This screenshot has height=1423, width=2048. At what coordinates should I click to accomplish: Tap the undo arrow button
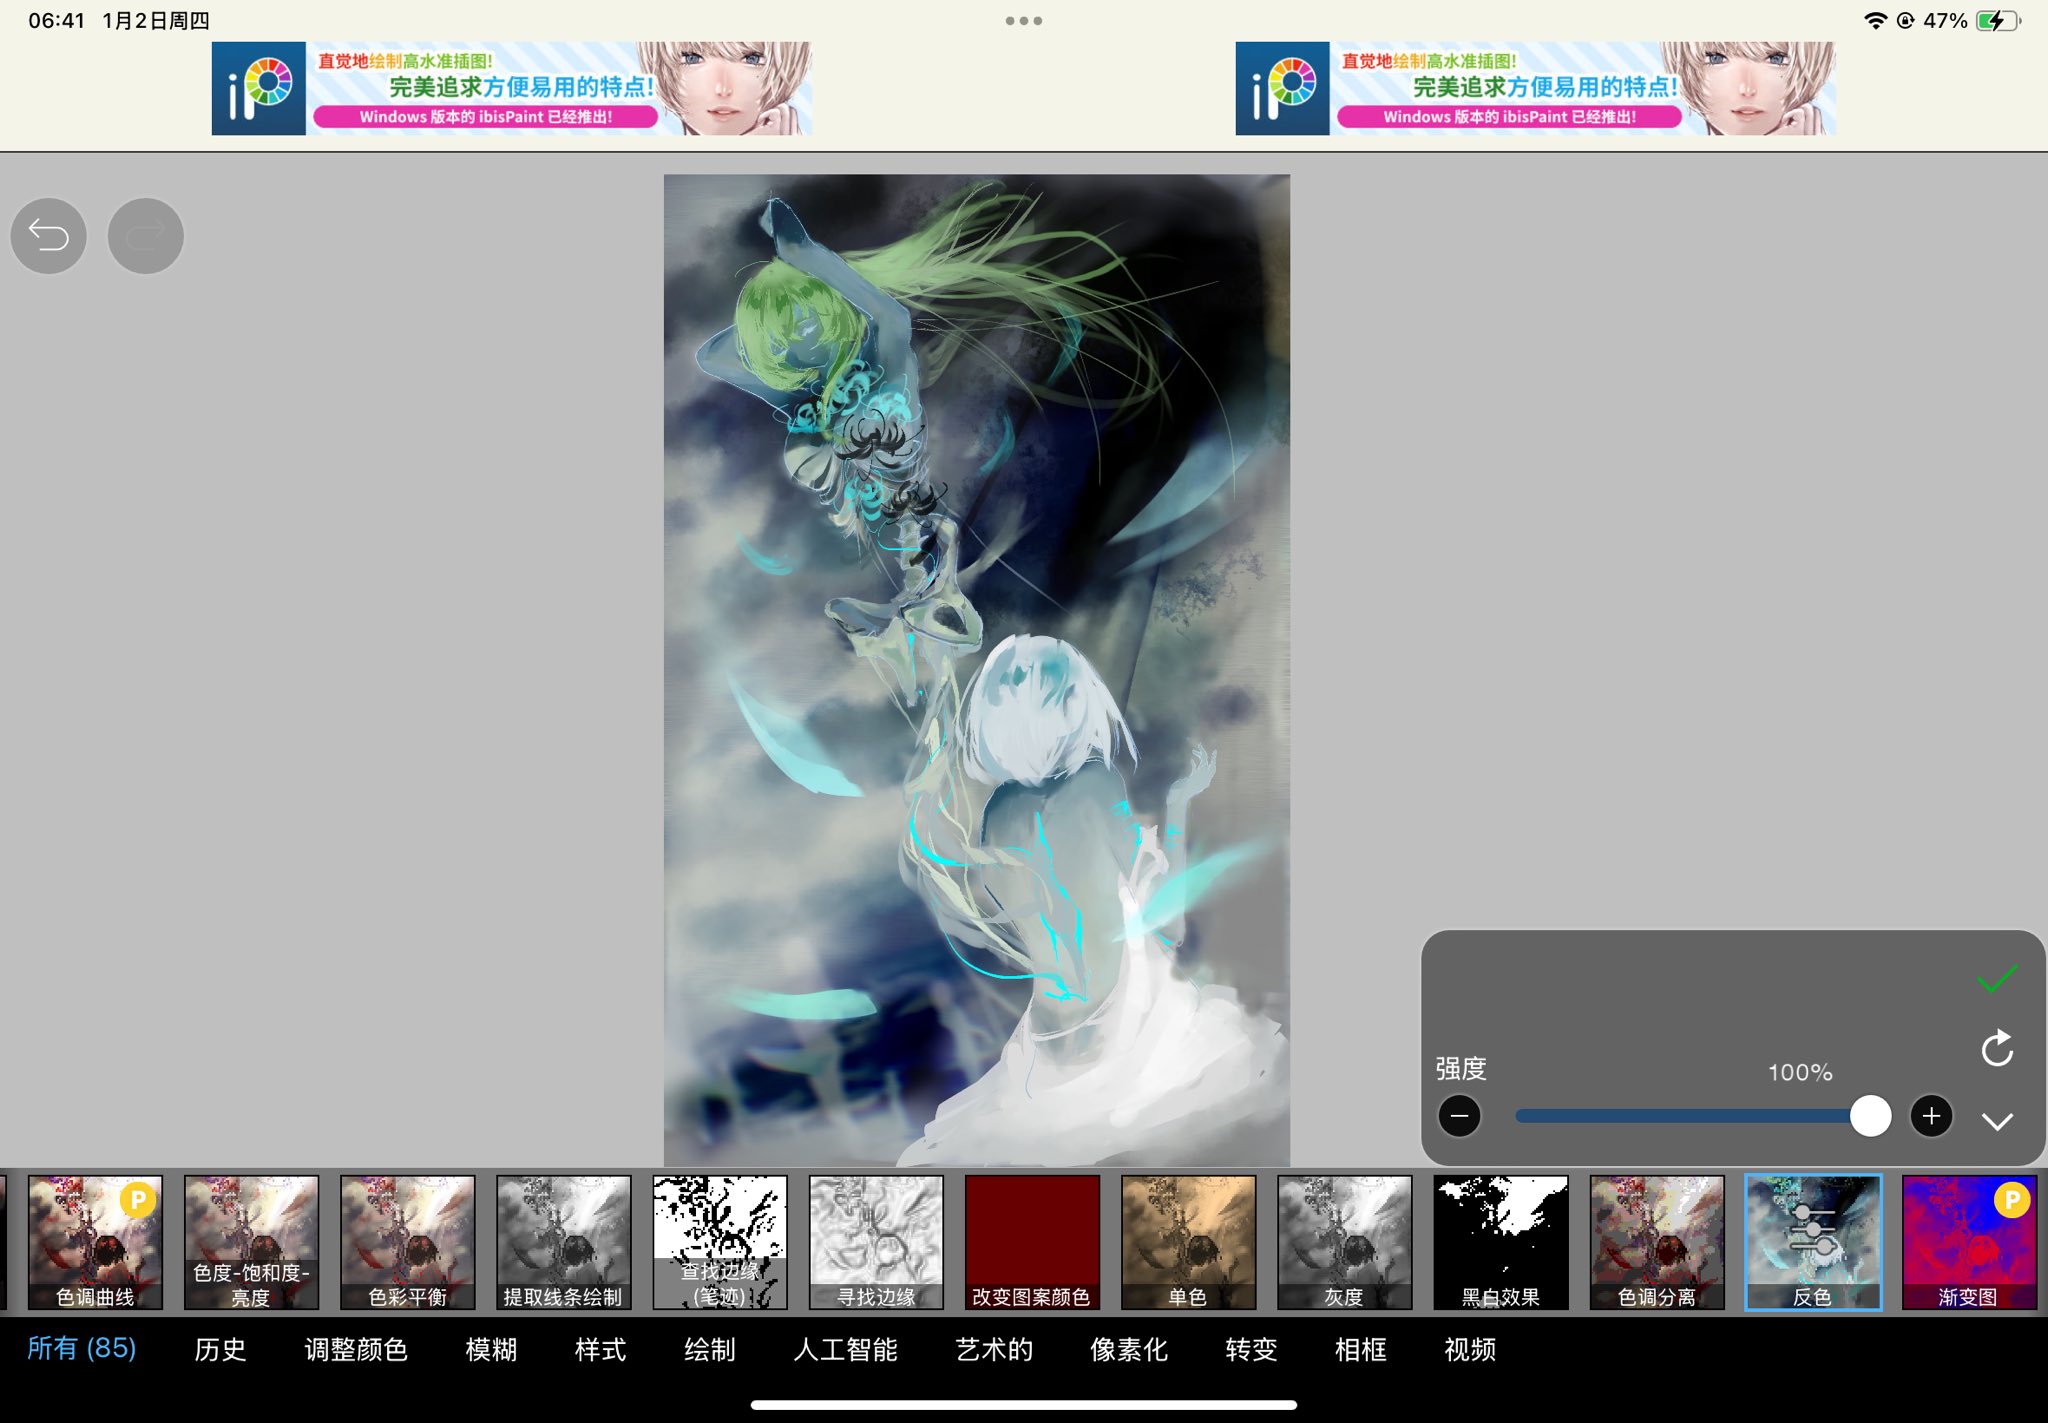pos(48,236)
